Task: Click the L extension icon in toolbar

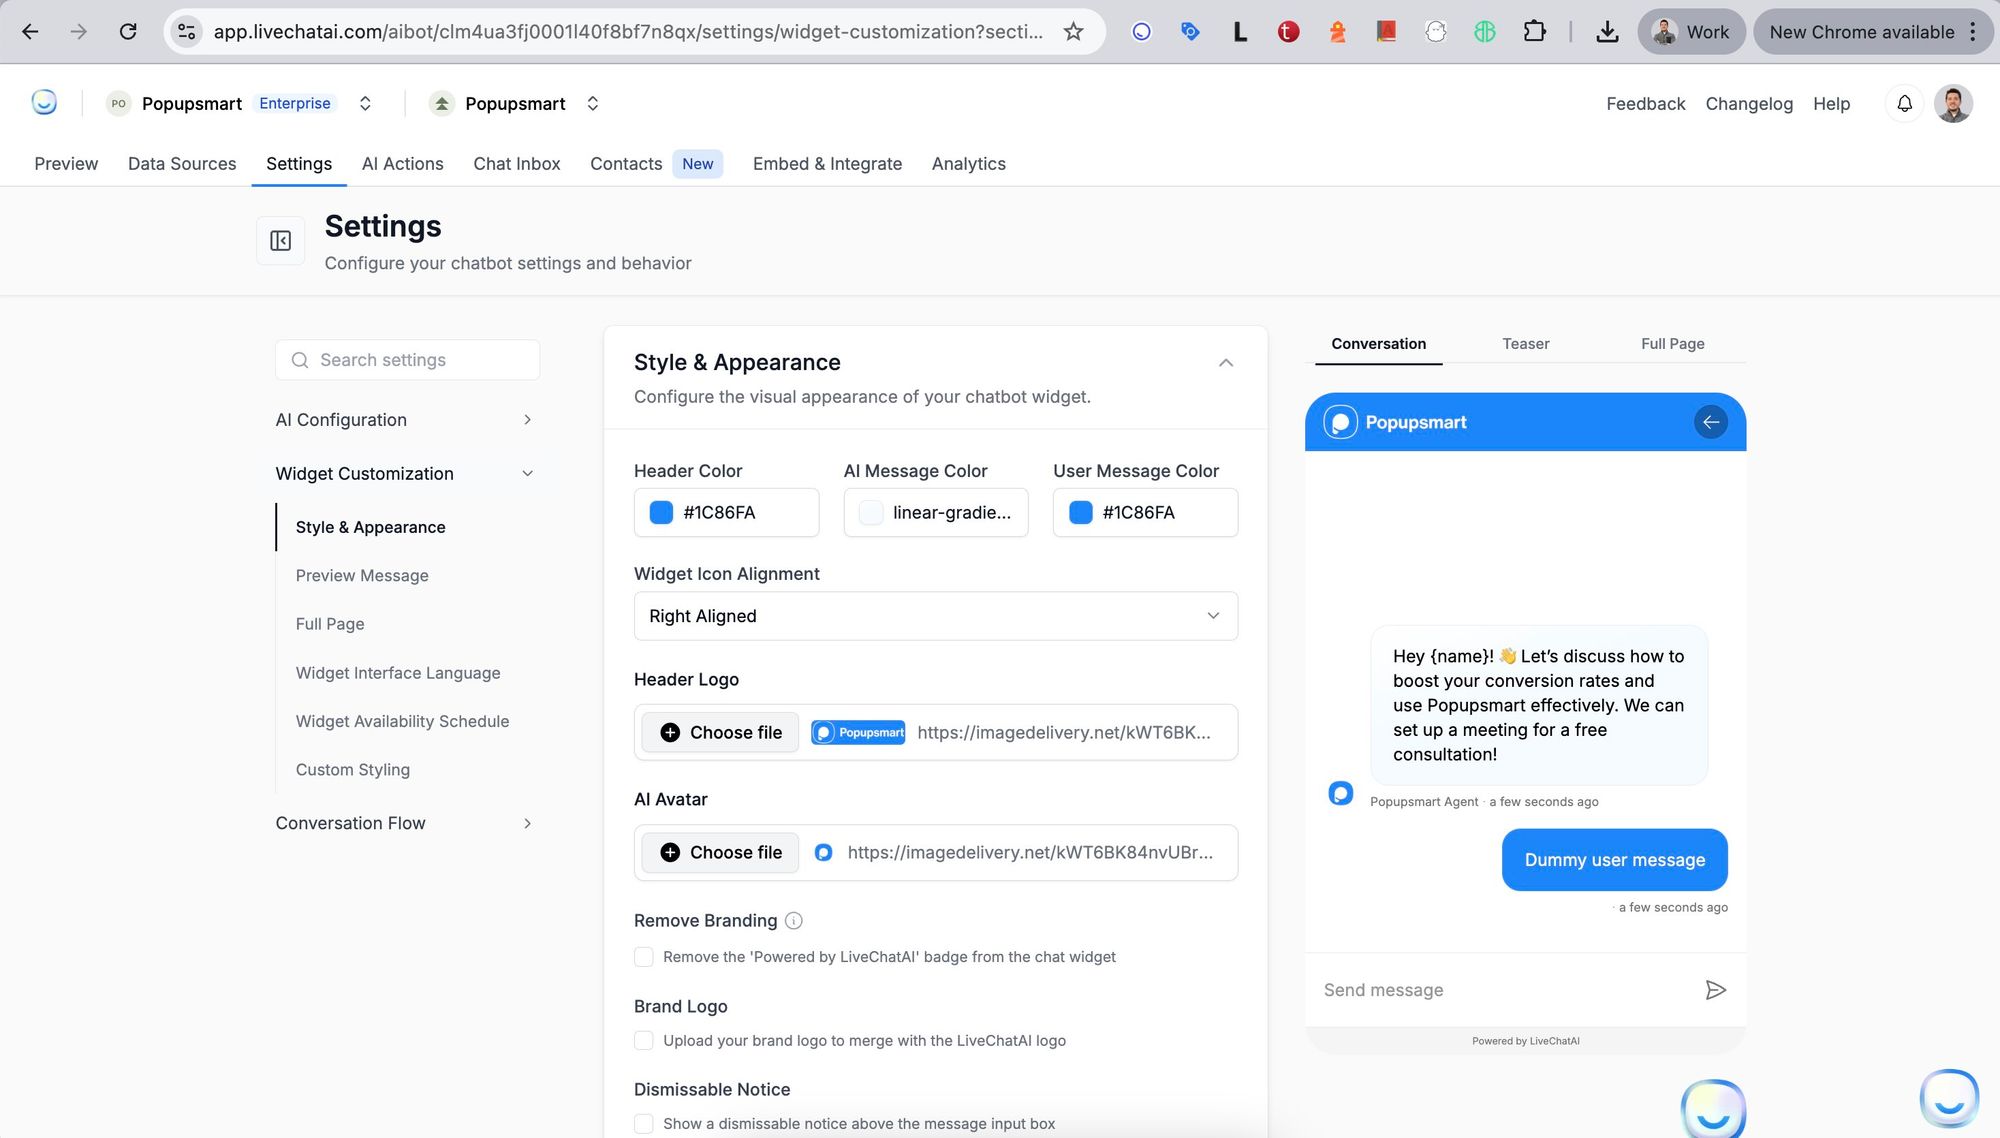Action: [1240, 32]
